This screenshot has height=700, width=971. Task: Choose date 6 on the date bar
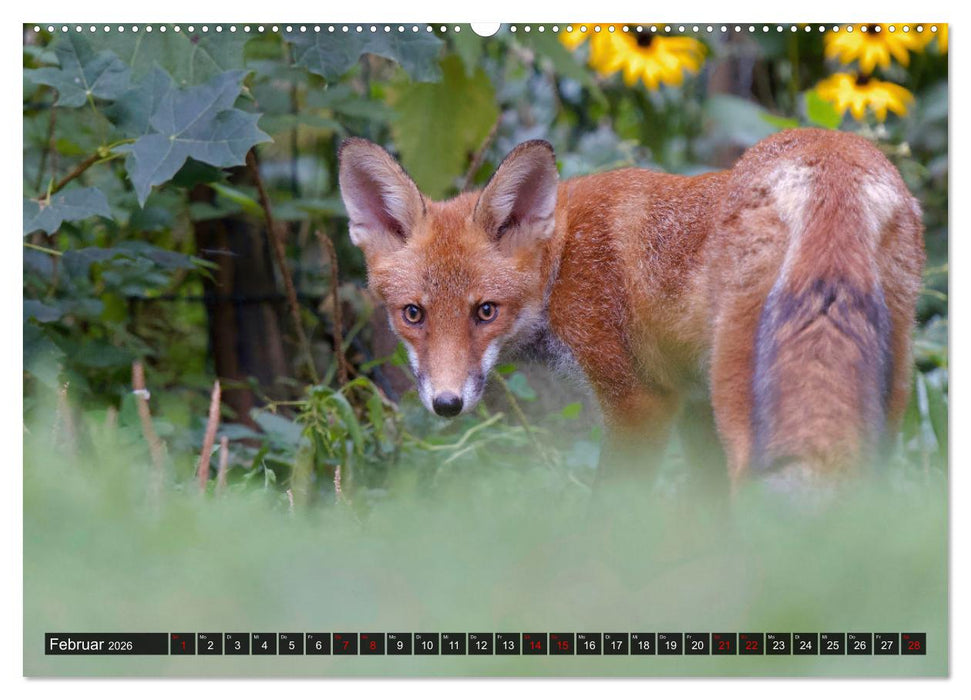pyautogui.click(x=318, y=644)
